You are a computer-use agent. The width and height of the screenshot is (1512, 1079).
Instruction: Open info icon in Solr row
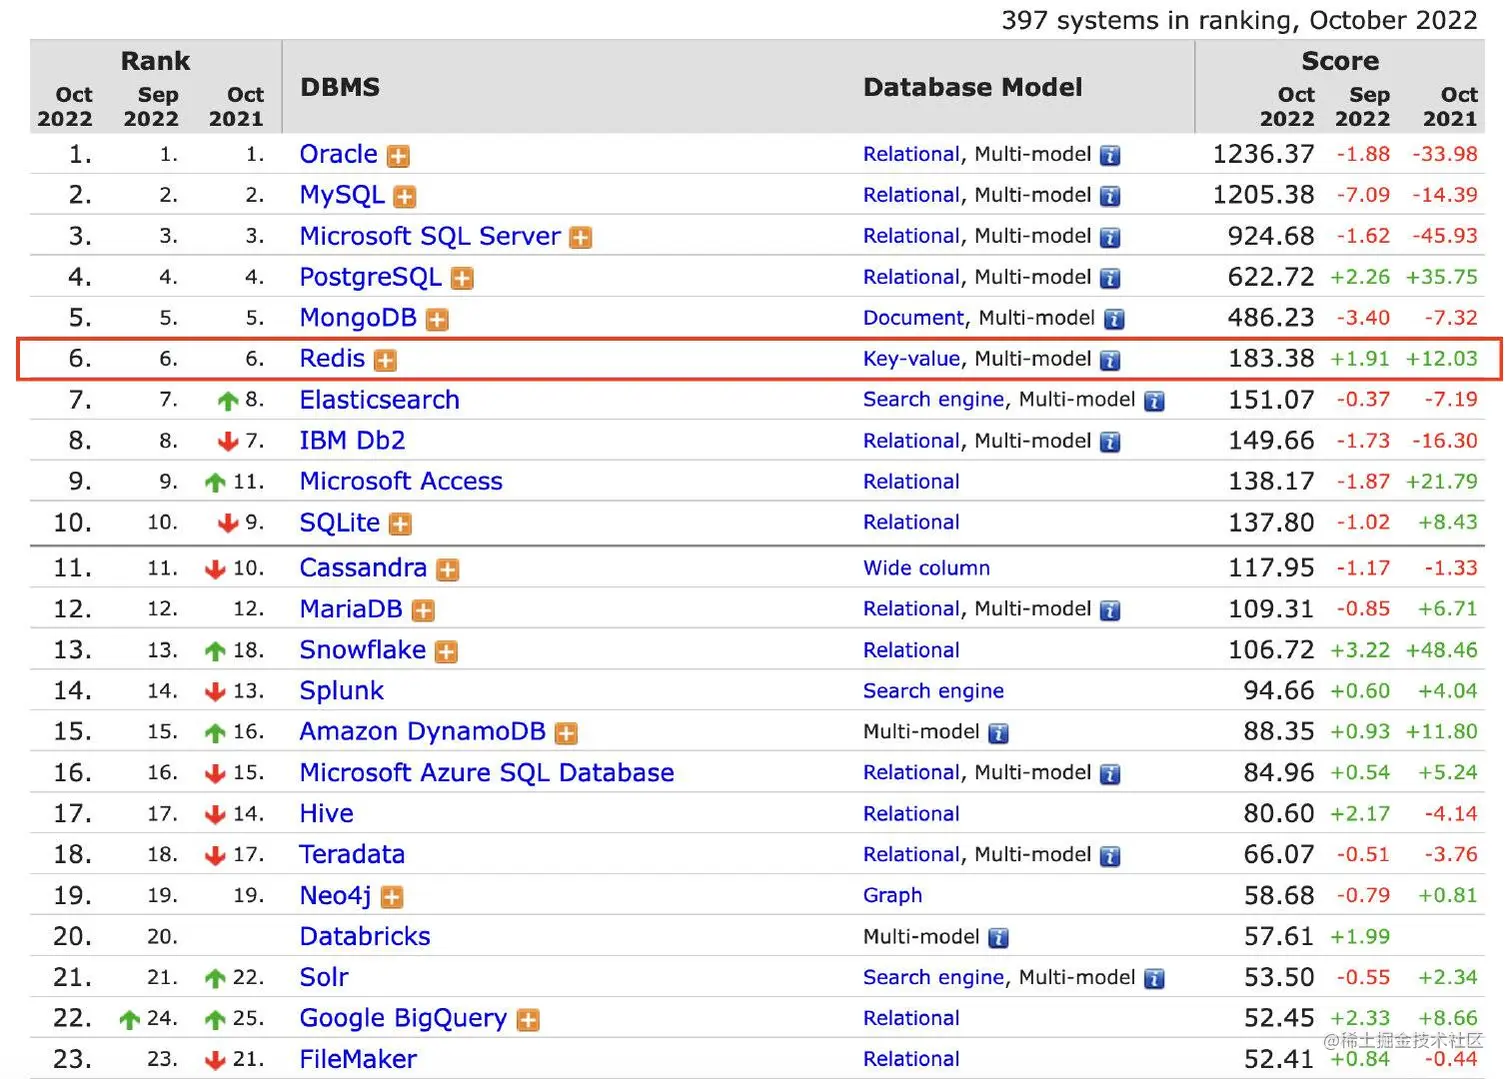point(1154,980)
